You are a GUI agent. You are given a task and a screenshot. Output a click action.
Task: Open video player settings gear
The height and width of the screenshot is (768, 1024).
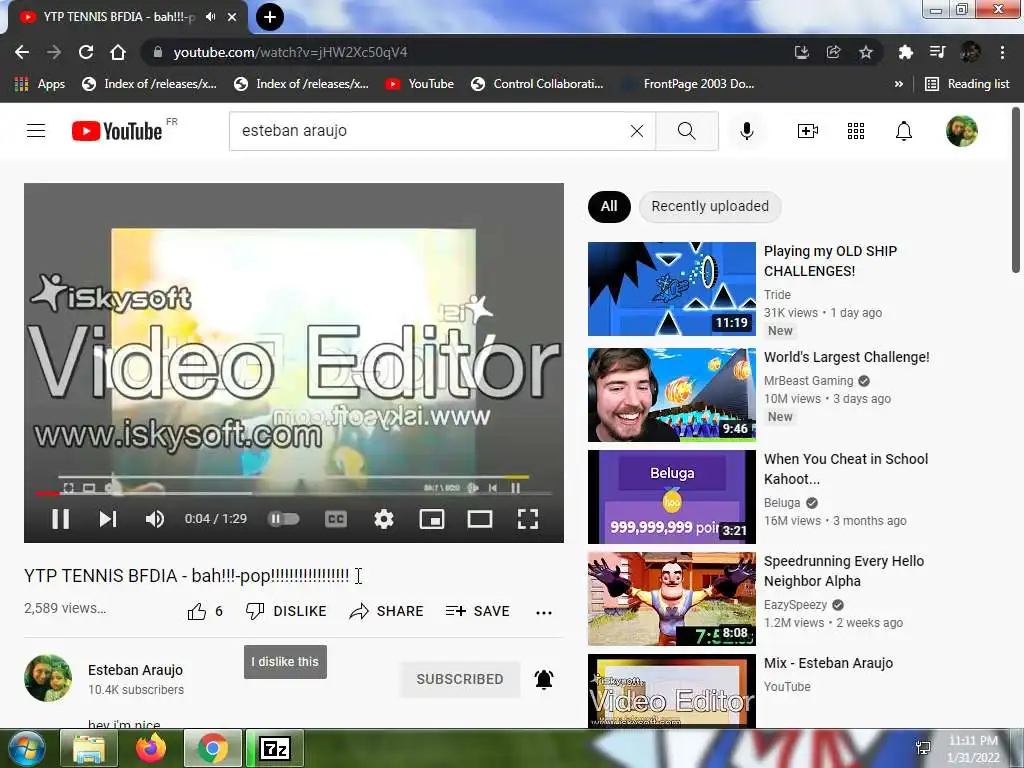click(x=384, y=519)
